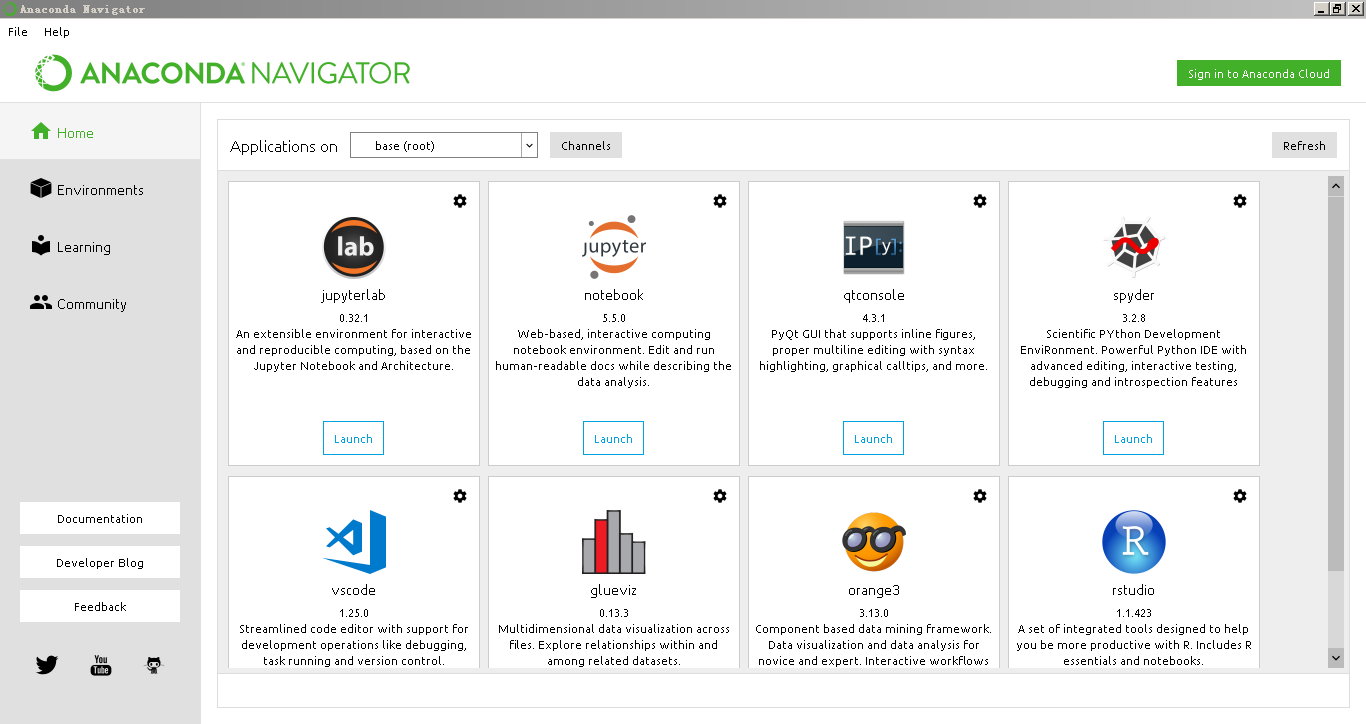Launch spyder
The height and width of the screenshot is (724, 1366).
(1133, 438)
